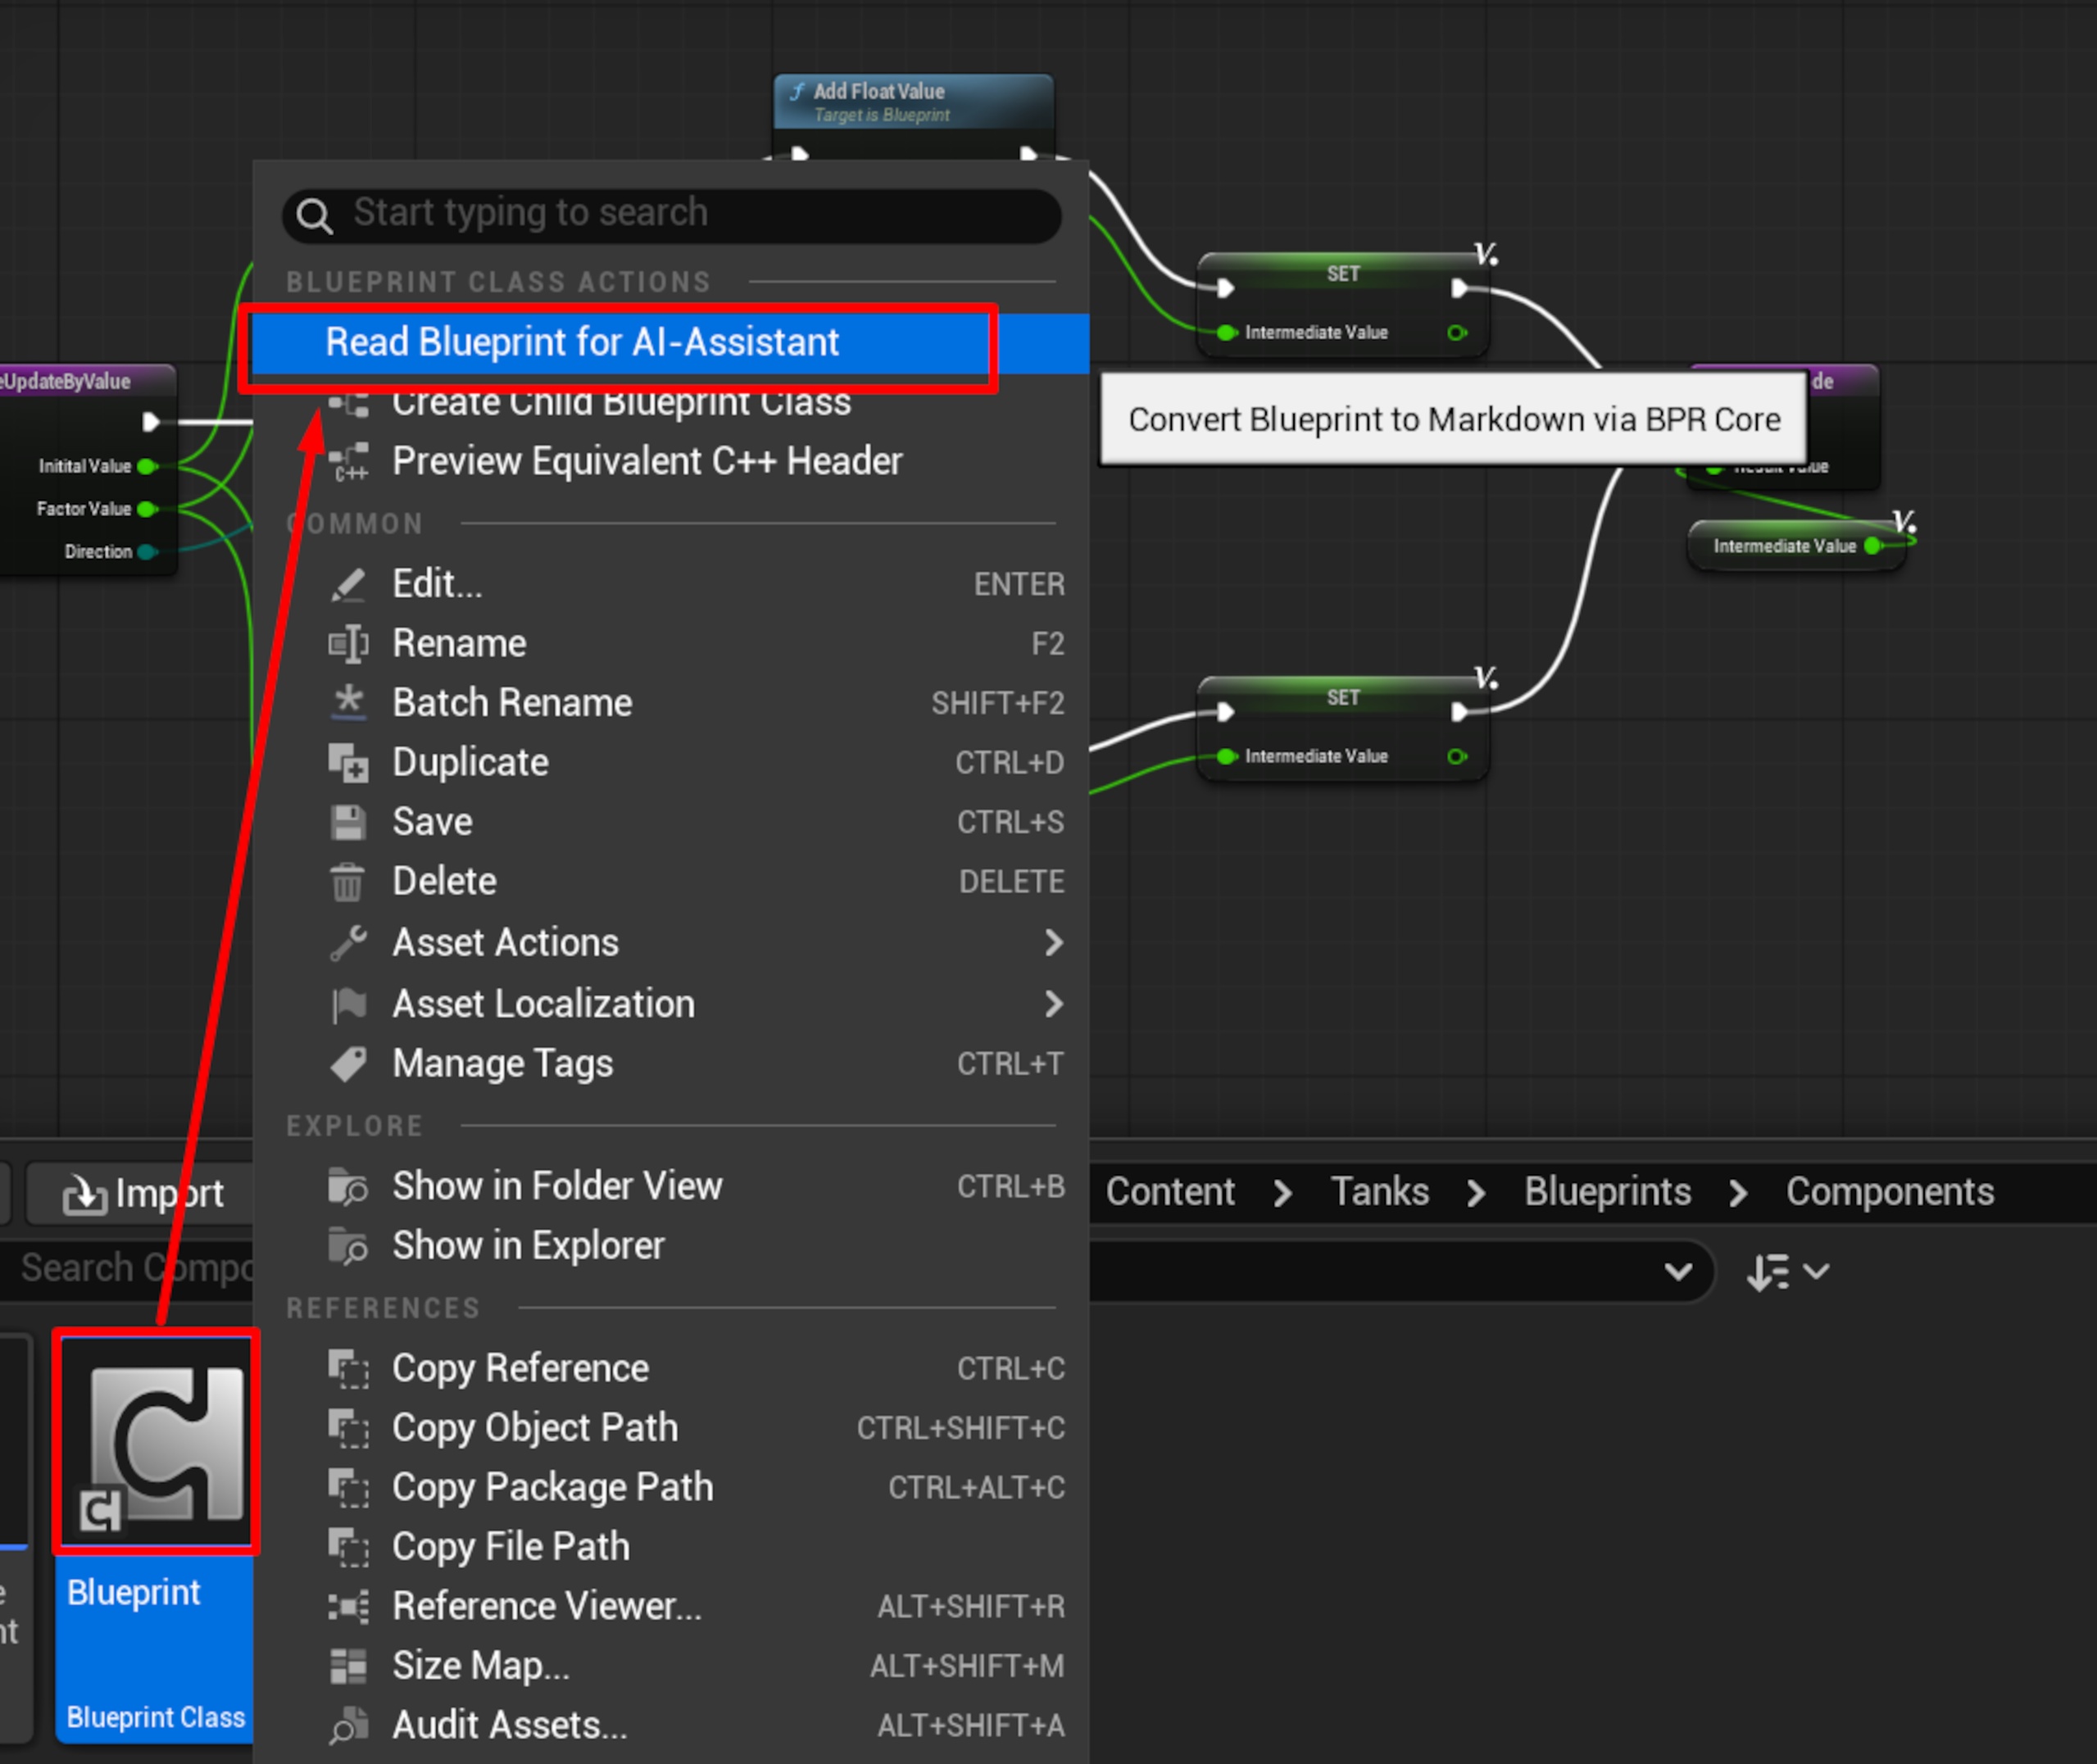Click the Copy File Path icon

(x=348, y=1547)
